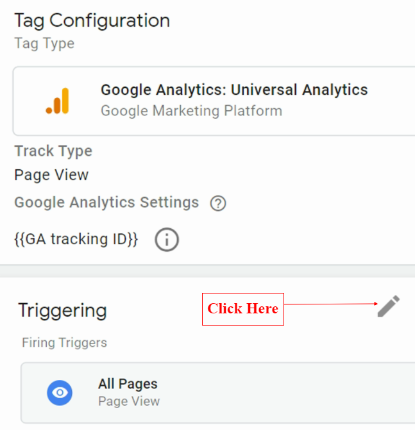415x430 pixels.
Task: Click the pencil edit icon beside Triggering
Action: [389, 306]
